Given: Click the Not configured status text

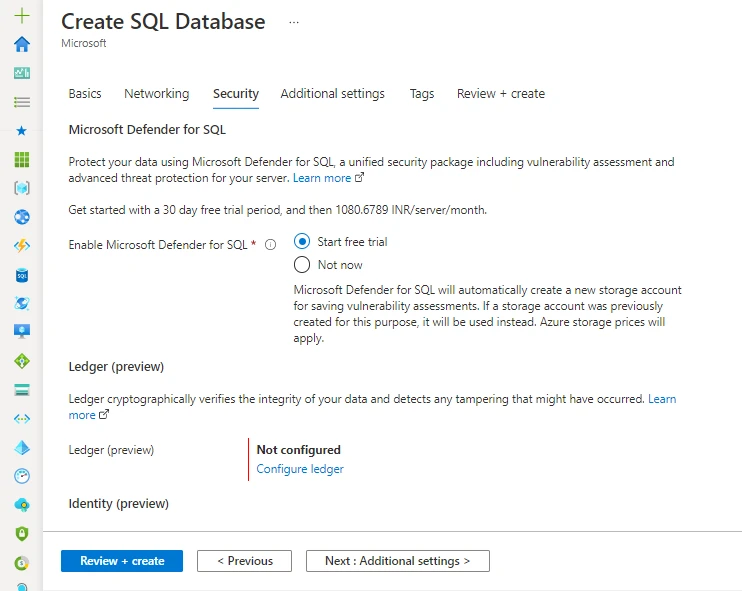Looking at the screenshot, I should click(x=299, y=450).
